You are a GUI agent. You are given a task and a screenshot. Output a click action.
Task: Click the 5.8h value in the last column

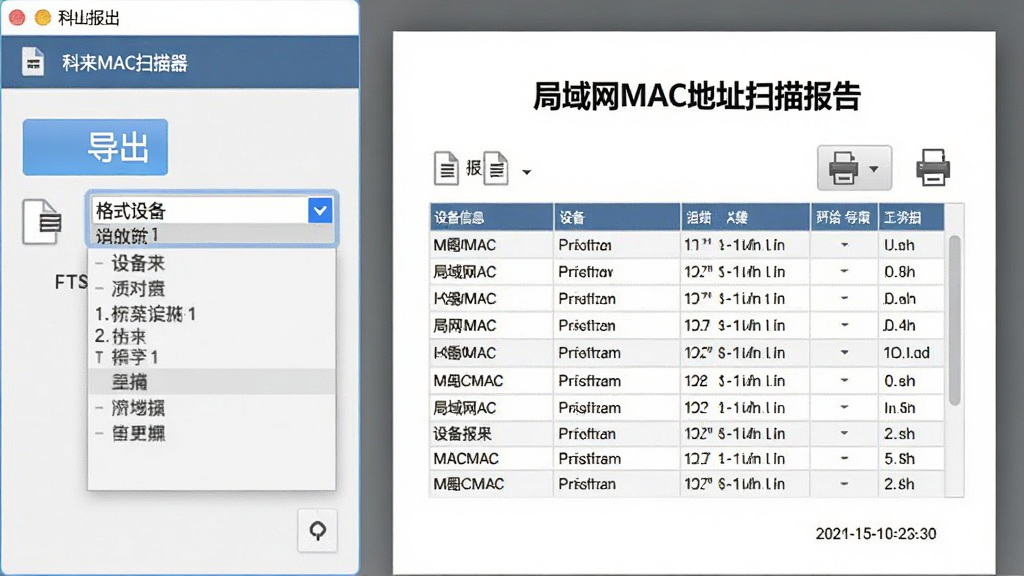(899, 459)
